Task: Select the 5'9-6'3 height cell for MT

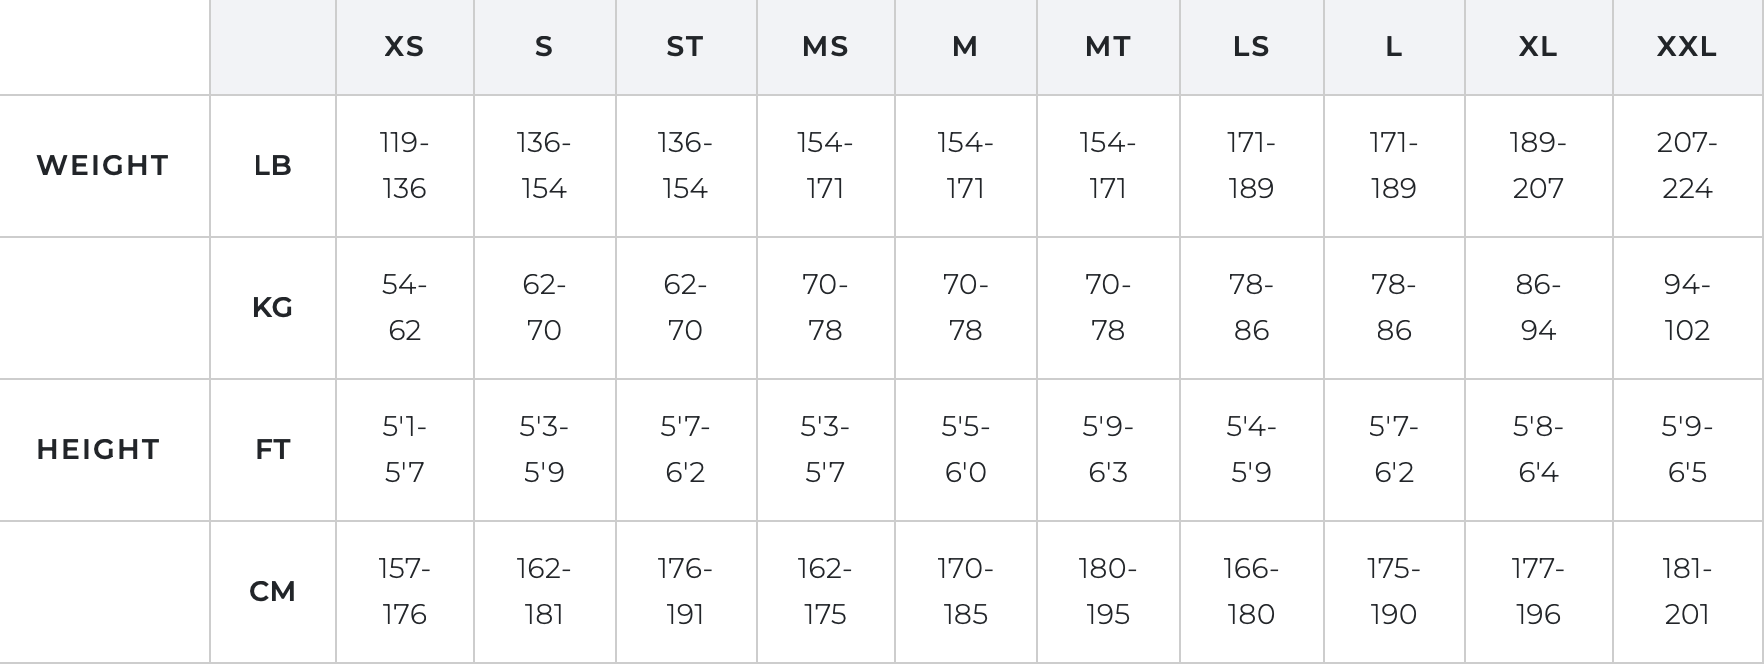Action: [x=1107, y=450]
